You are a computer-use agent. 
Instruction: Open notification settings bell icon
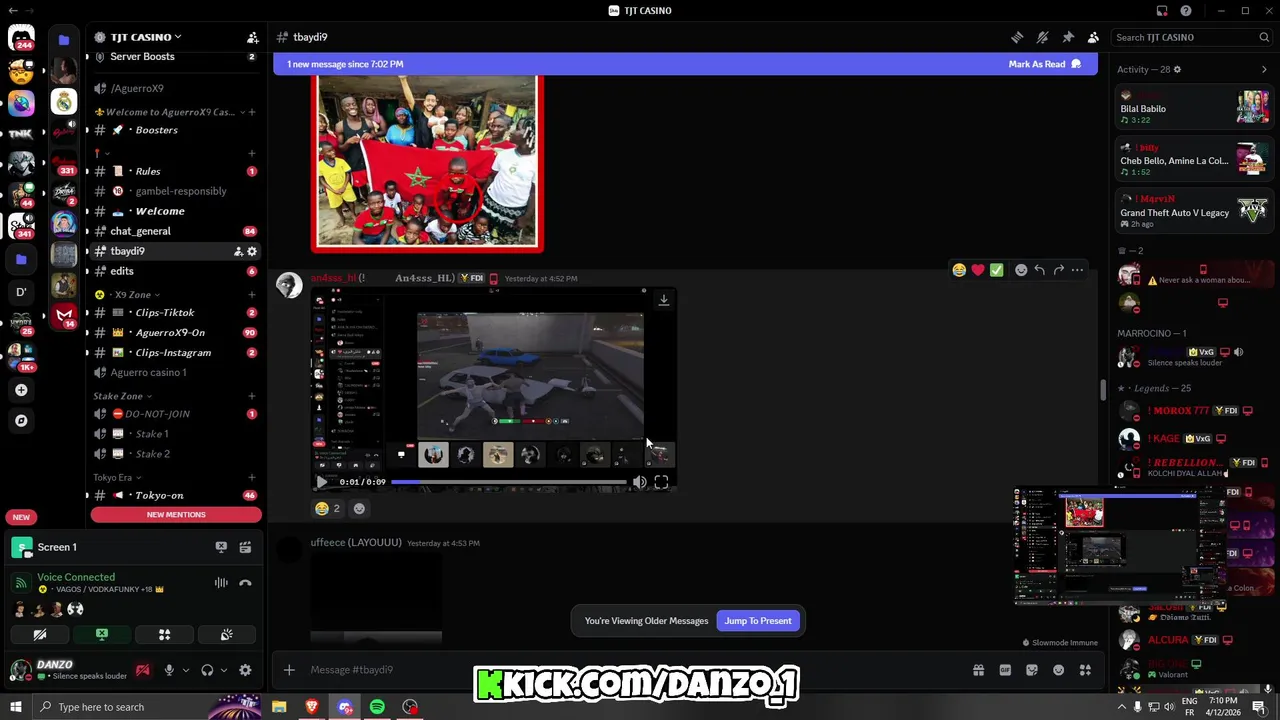point(1042,37)
